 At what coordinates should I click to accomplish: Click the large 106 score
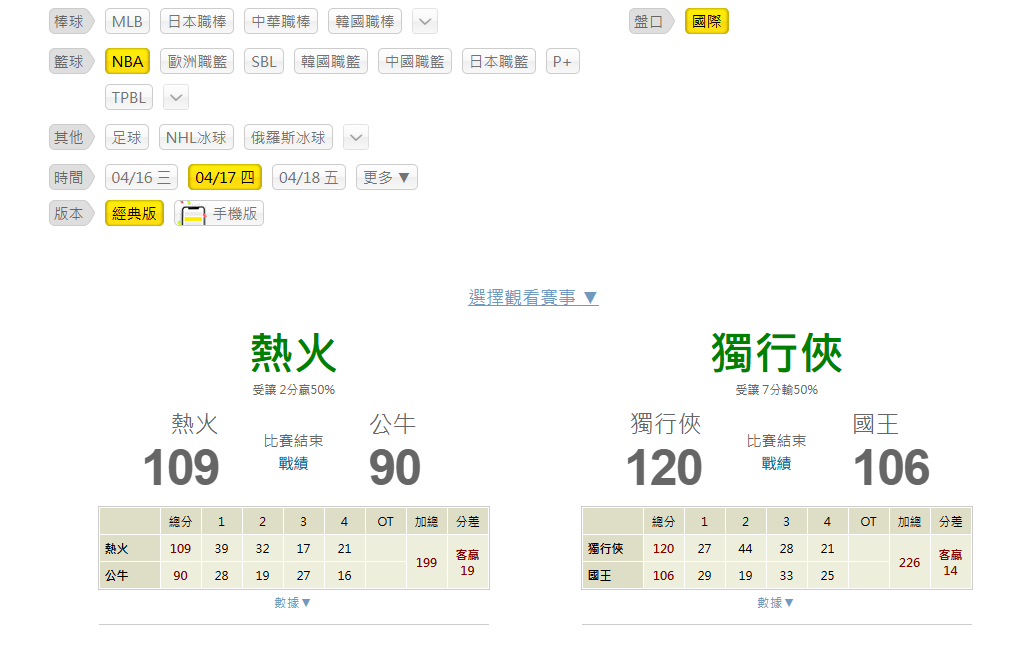coord(892,467)
